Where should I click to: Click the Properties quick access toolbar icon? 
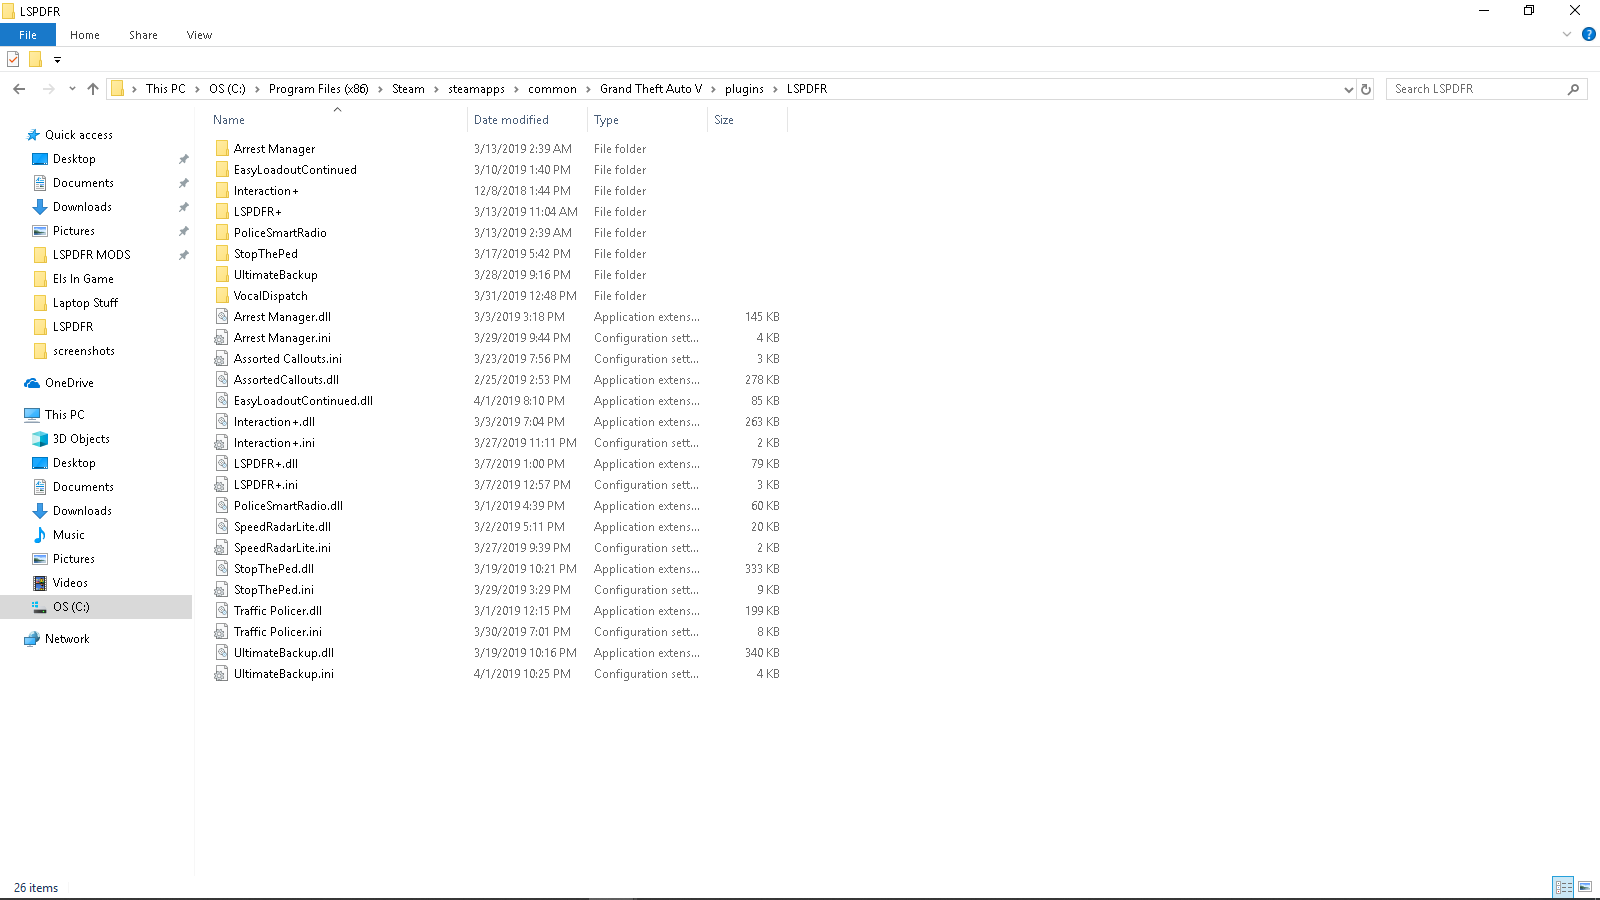tap(13, 60)
